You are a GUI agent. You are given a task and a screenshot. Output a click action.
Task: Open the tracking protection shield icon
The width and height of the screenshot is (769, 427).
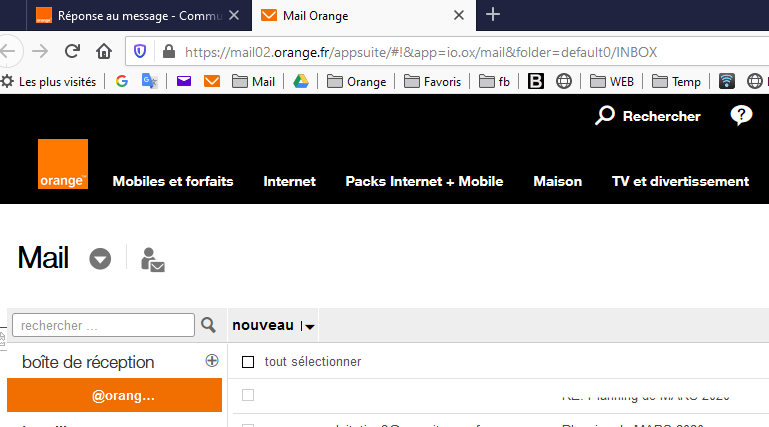[x=140, y=51]
